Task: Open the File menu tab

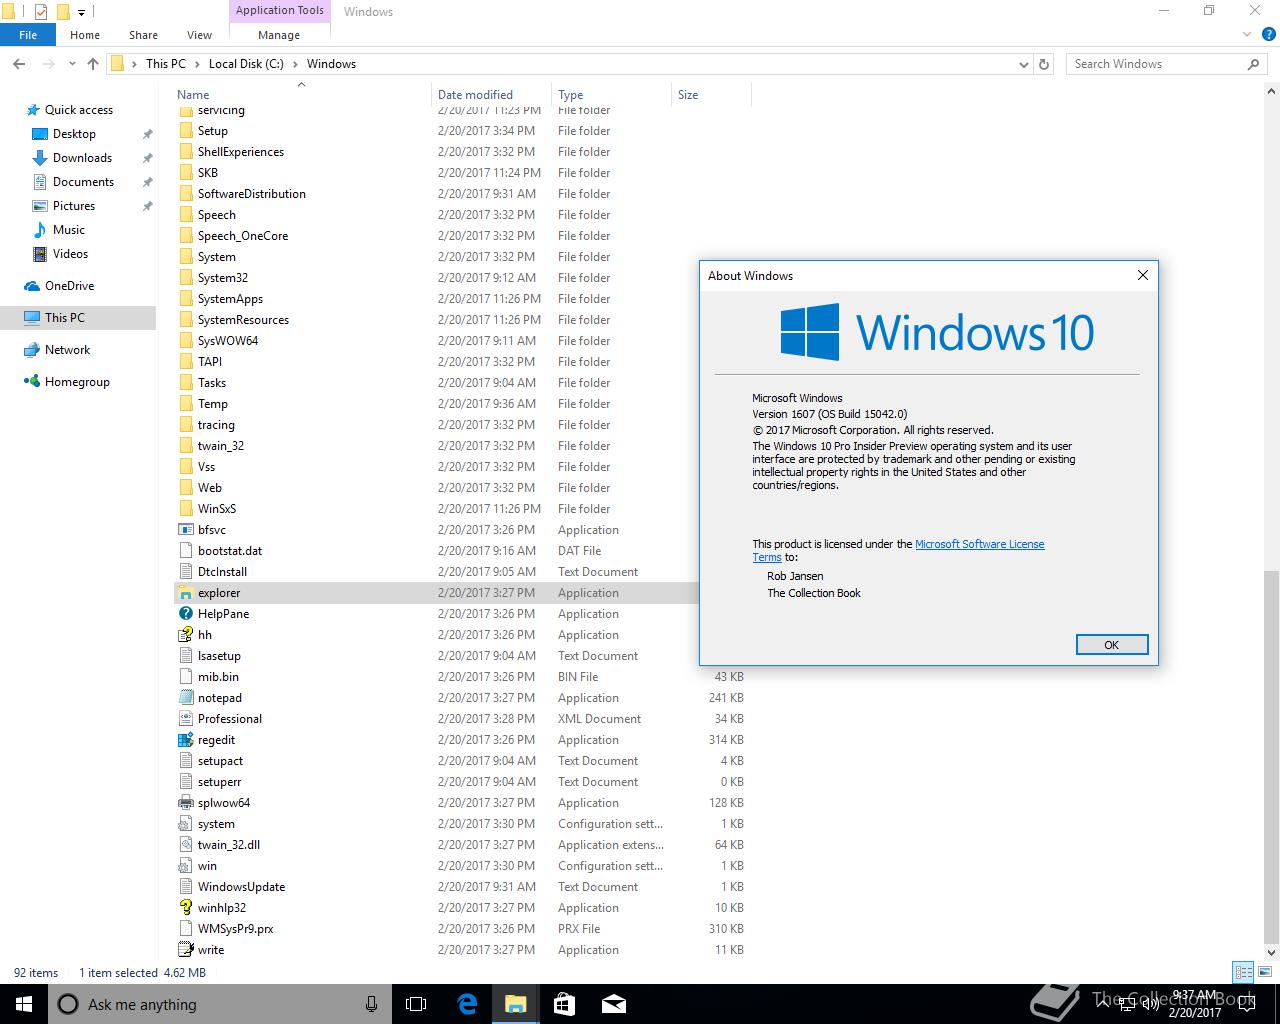Action: (28, 35)
